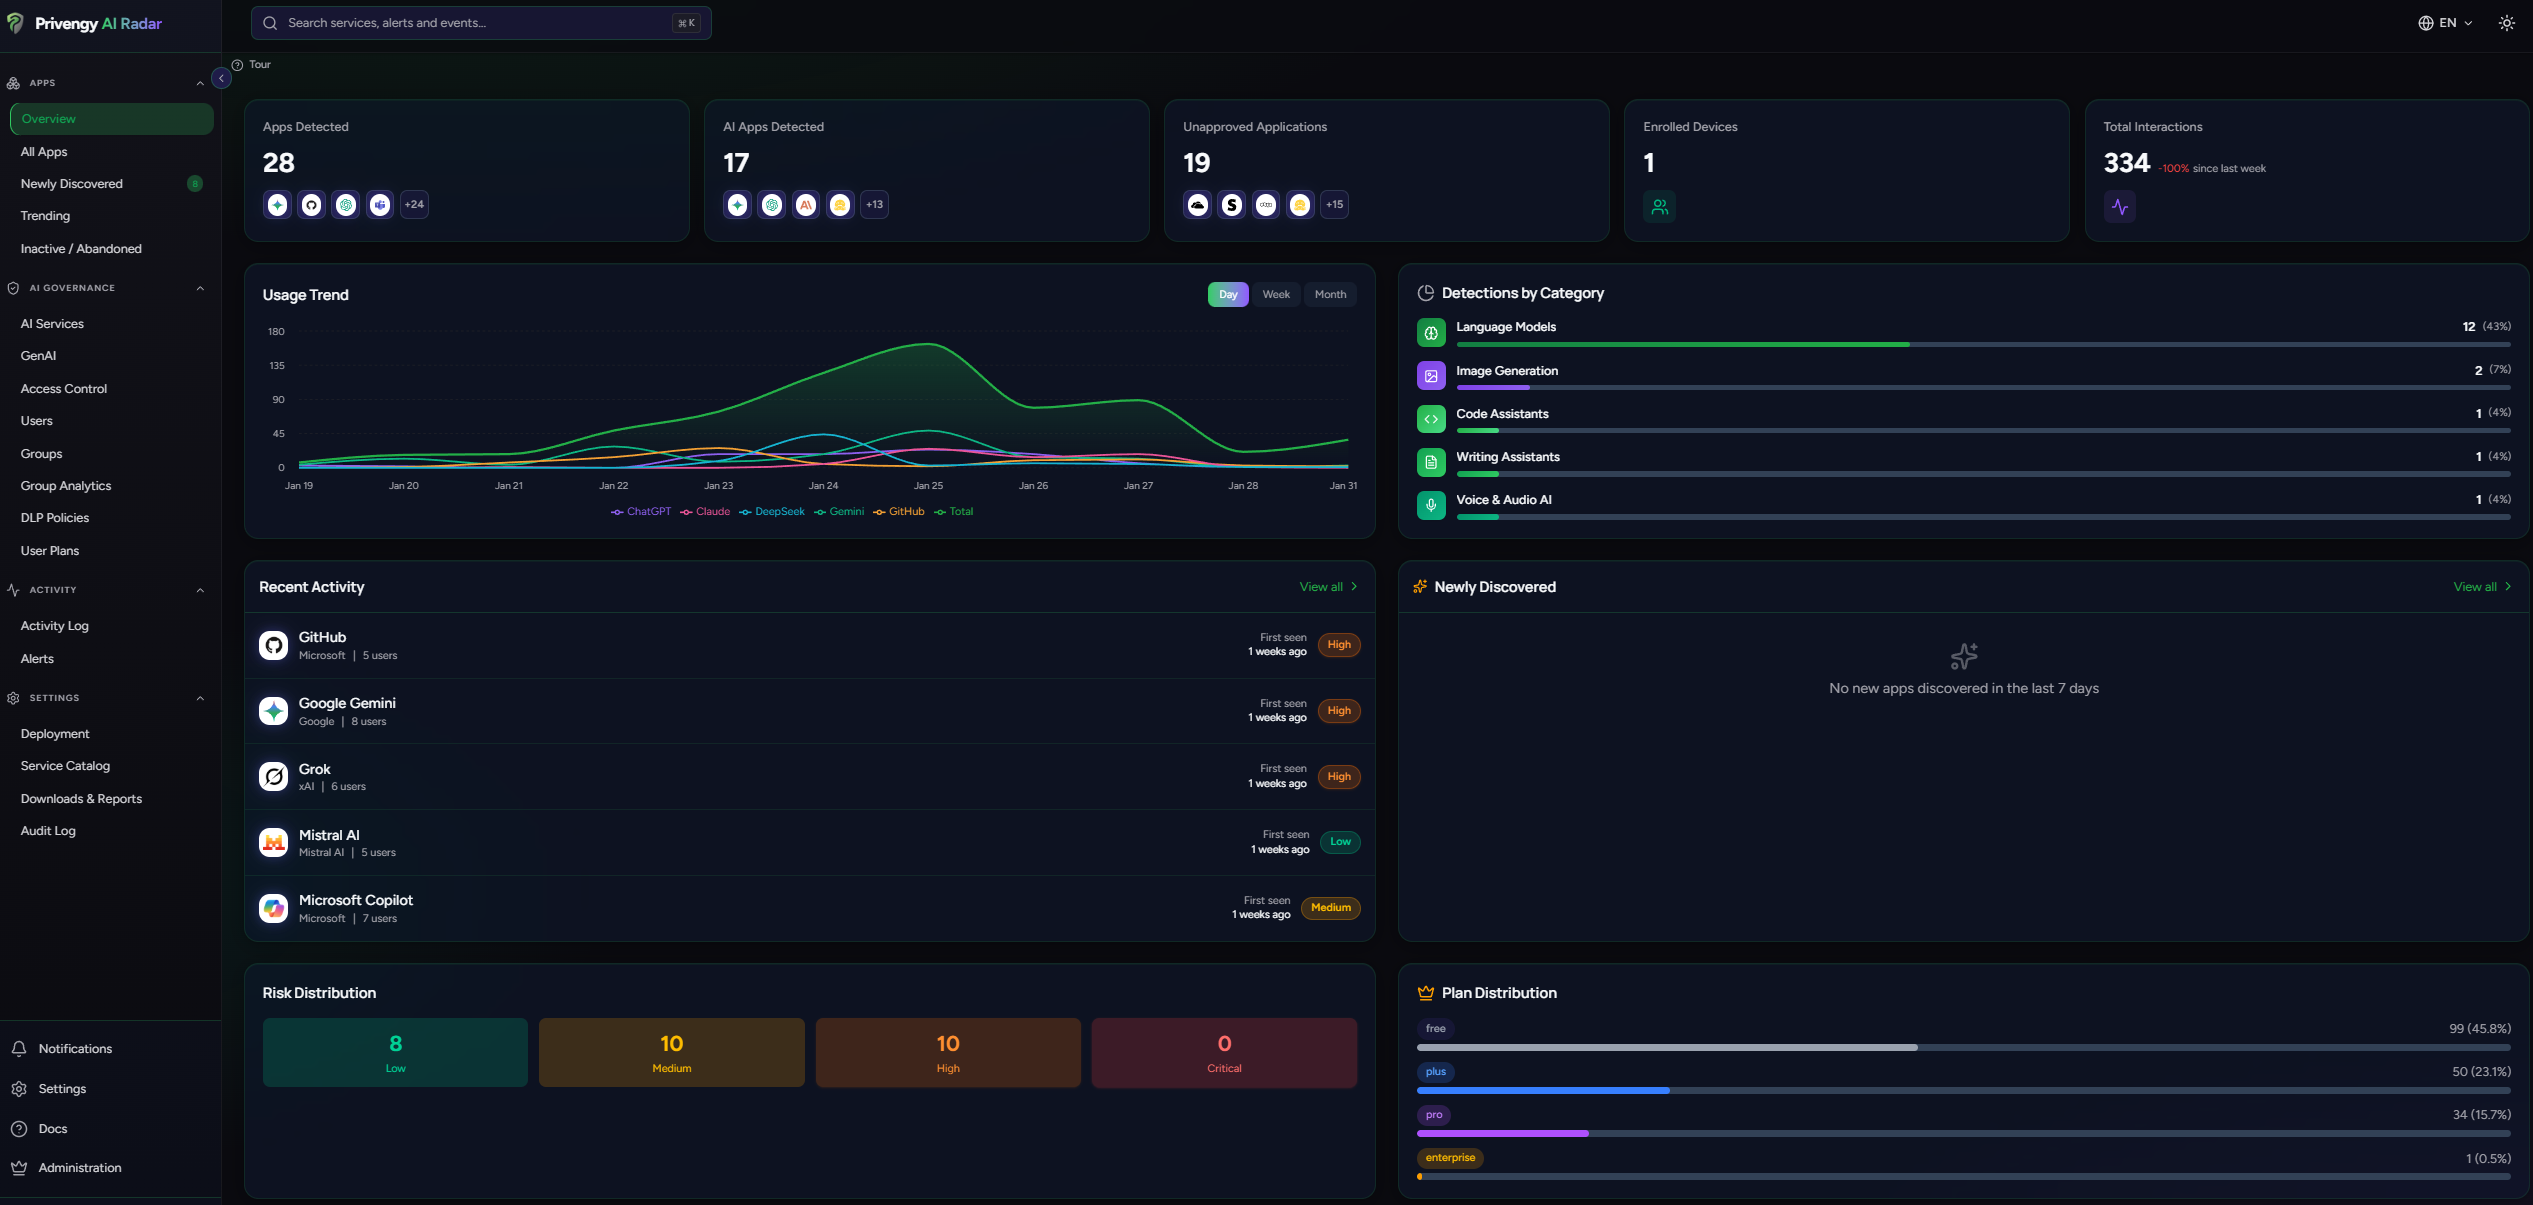Open the Mistral AI icon in Recent Activity
This screenshot has height=1205, width=2533.
point(273,842)
